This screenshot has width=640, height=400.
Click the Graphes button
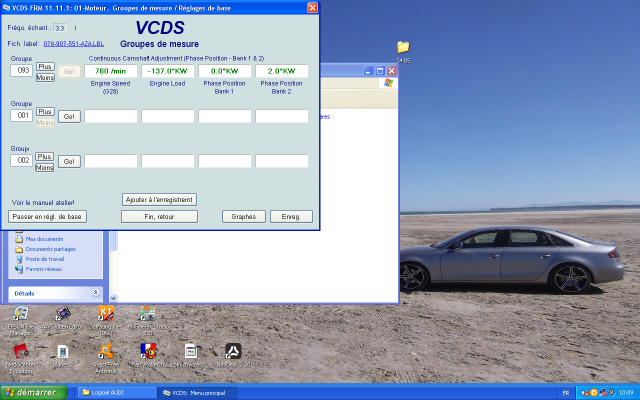[x=243, y=216]
